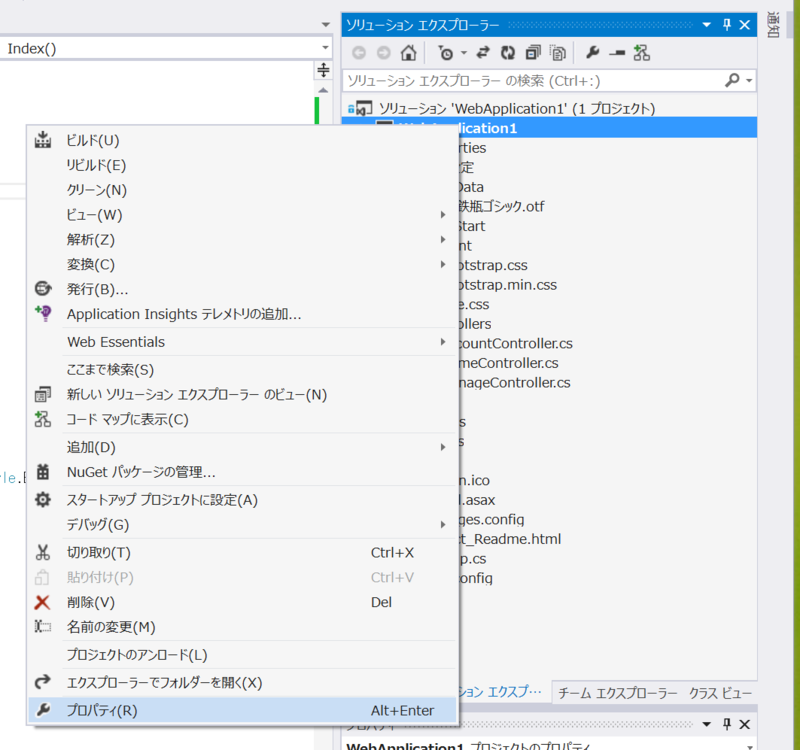
Task: Select the ges.config file in tree
Action: 491,519
